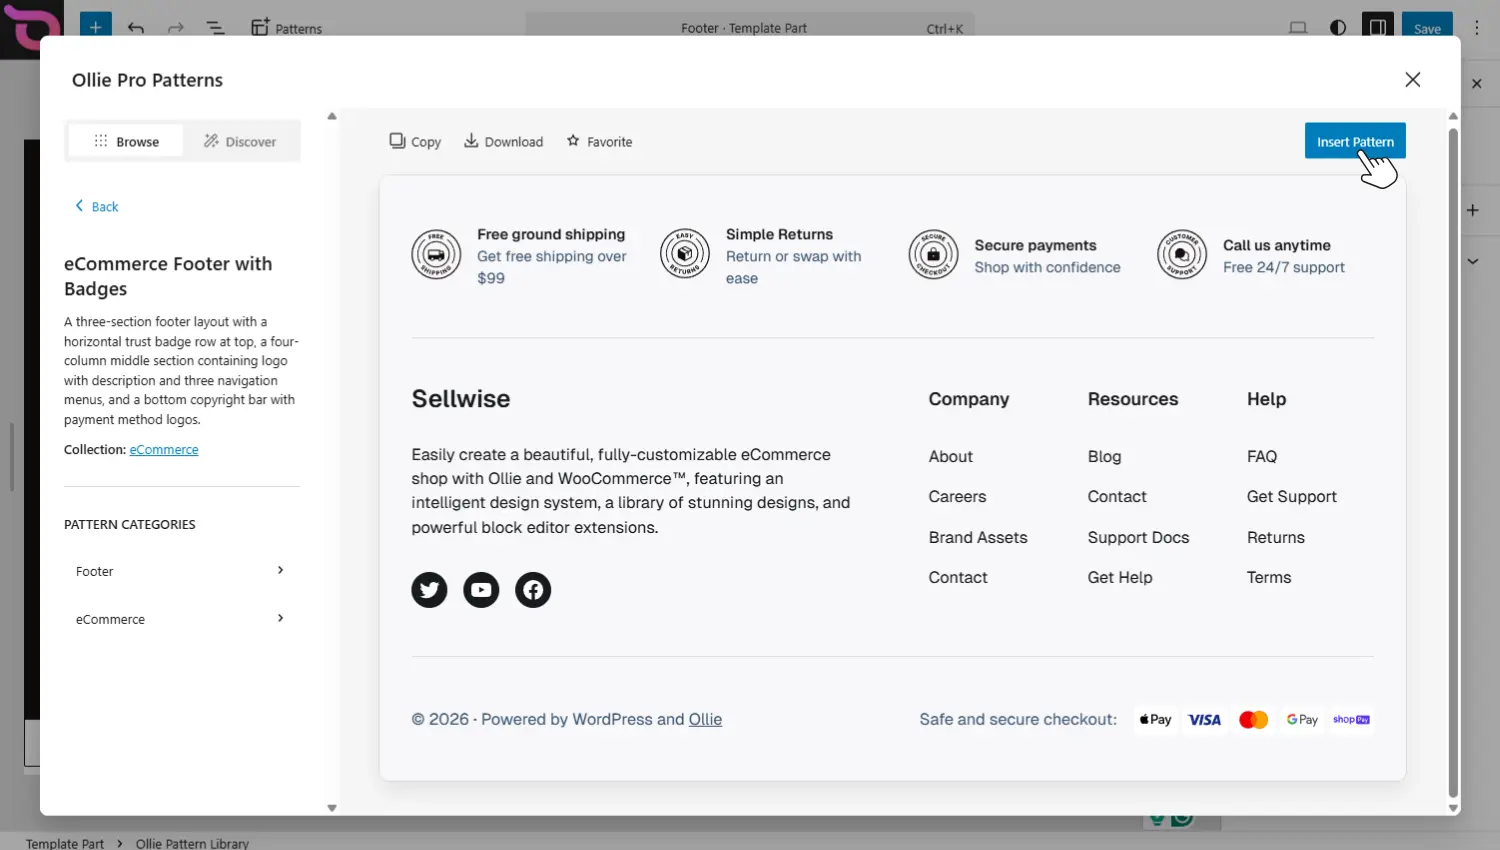Expand the chevron in editor right sidebar
Image resolution: width=1500 pixels, height=850 pixels.
pos(1473,261)
